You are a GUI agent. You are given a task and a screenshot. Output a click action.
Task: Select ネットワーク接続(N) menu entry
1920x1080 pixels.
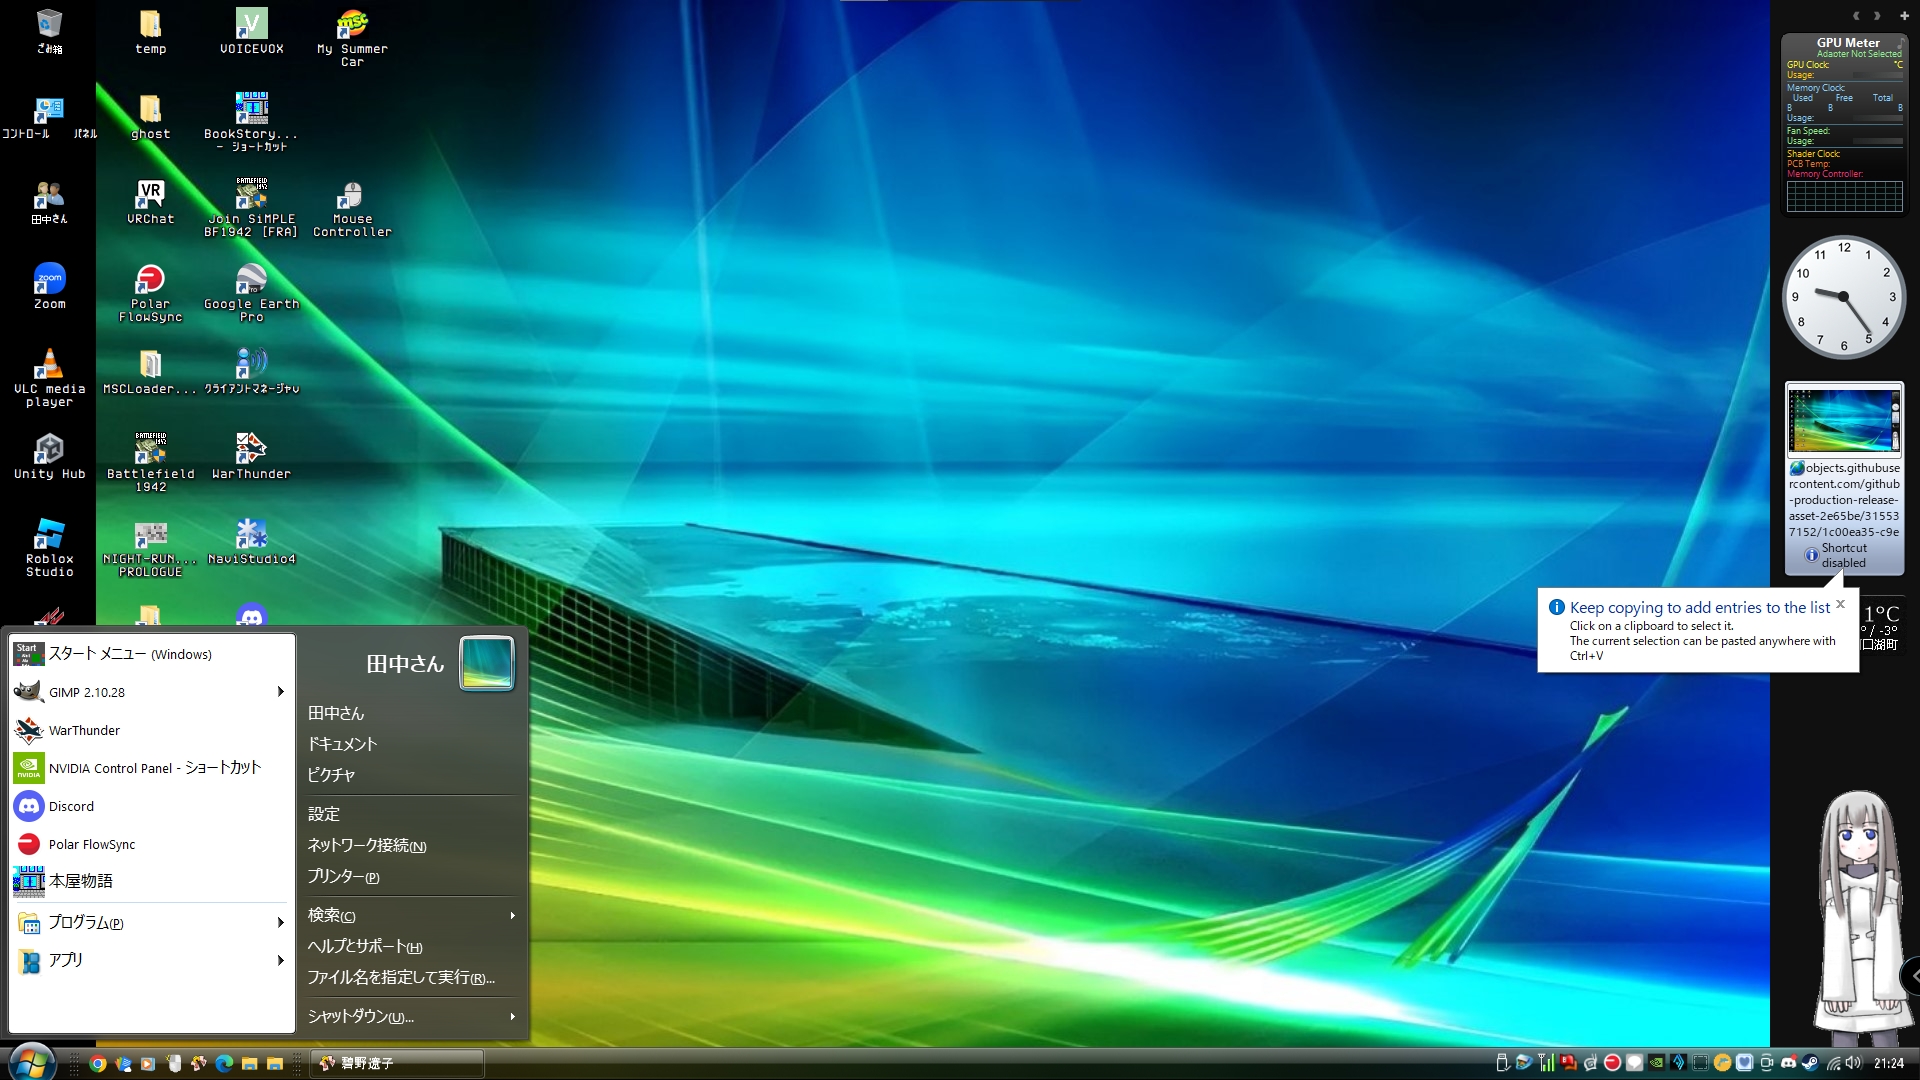point(367,846)
